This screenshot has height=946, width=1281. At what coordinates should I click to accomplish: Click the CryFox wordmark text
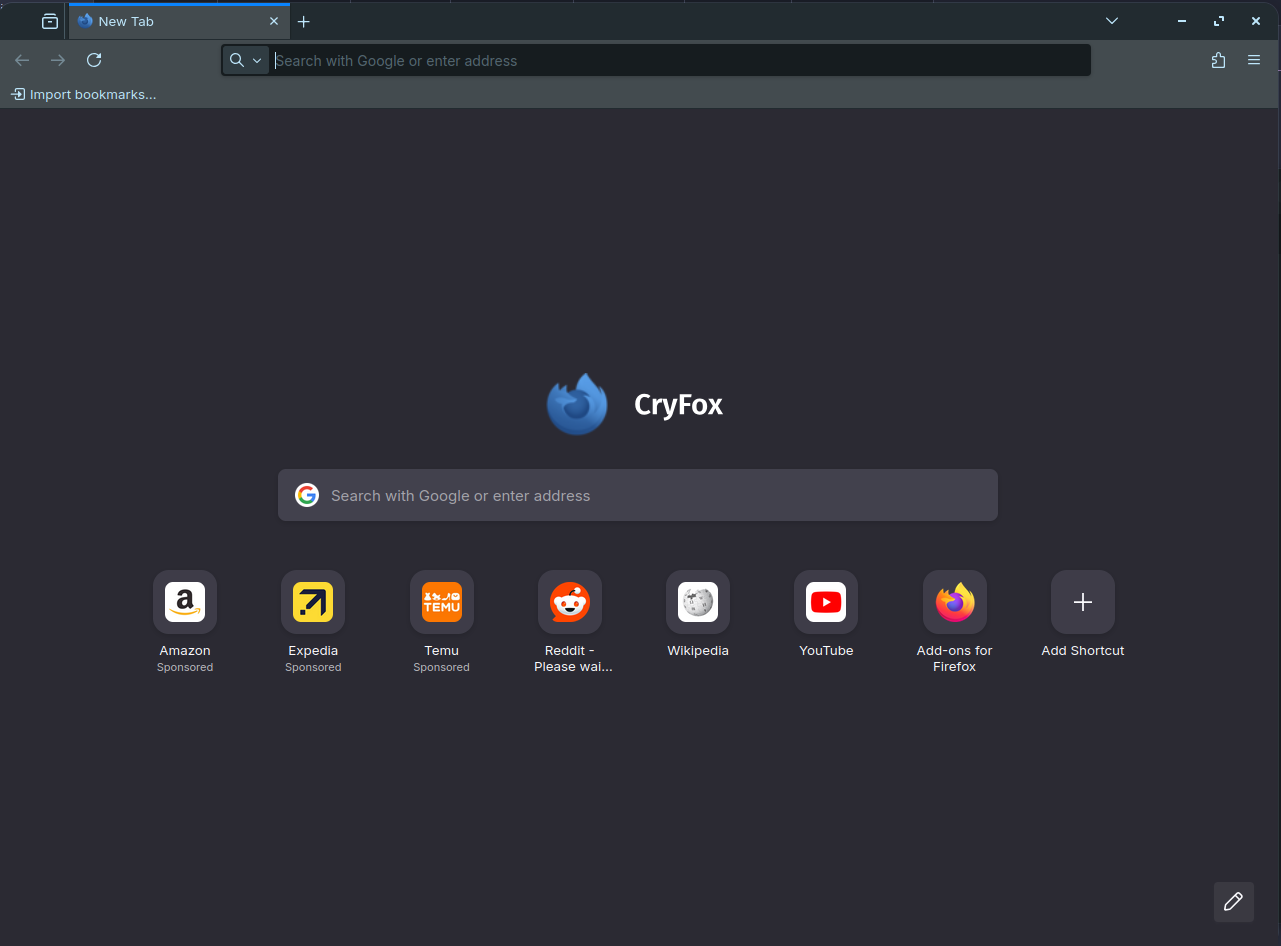(x=678, y=405)
